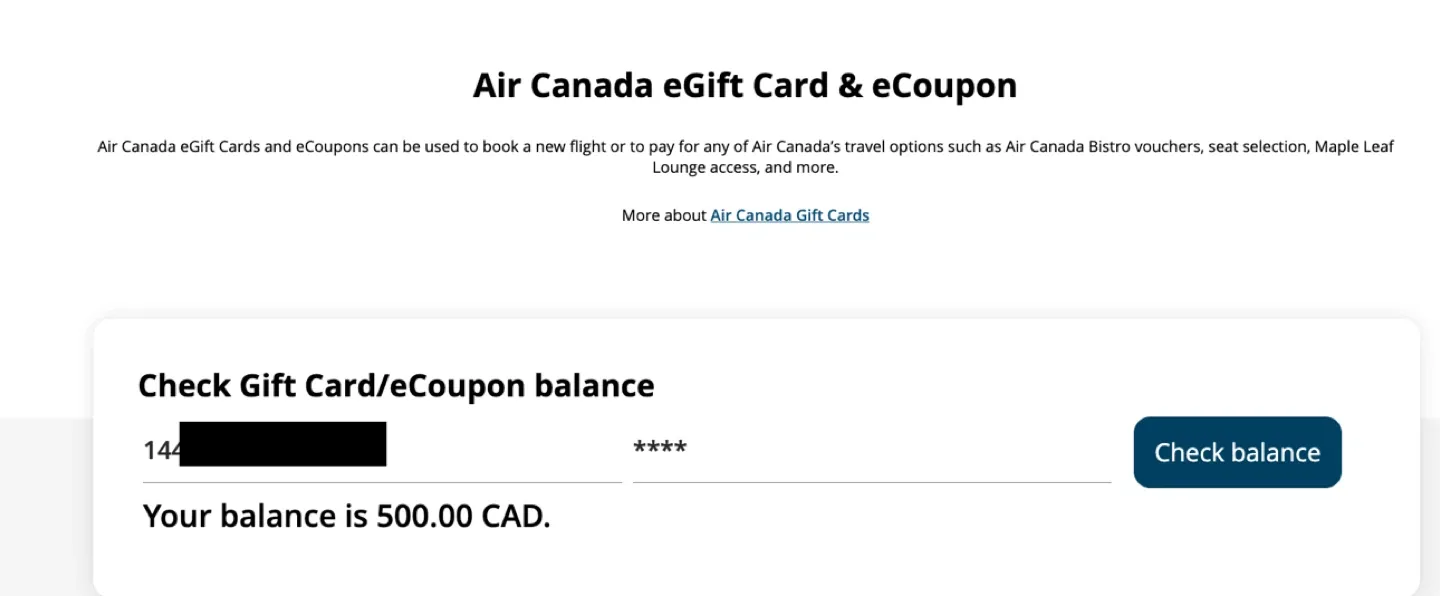Click the Check balance button
Viewport: 1440px width, 596px height.
pos(1237,452)
